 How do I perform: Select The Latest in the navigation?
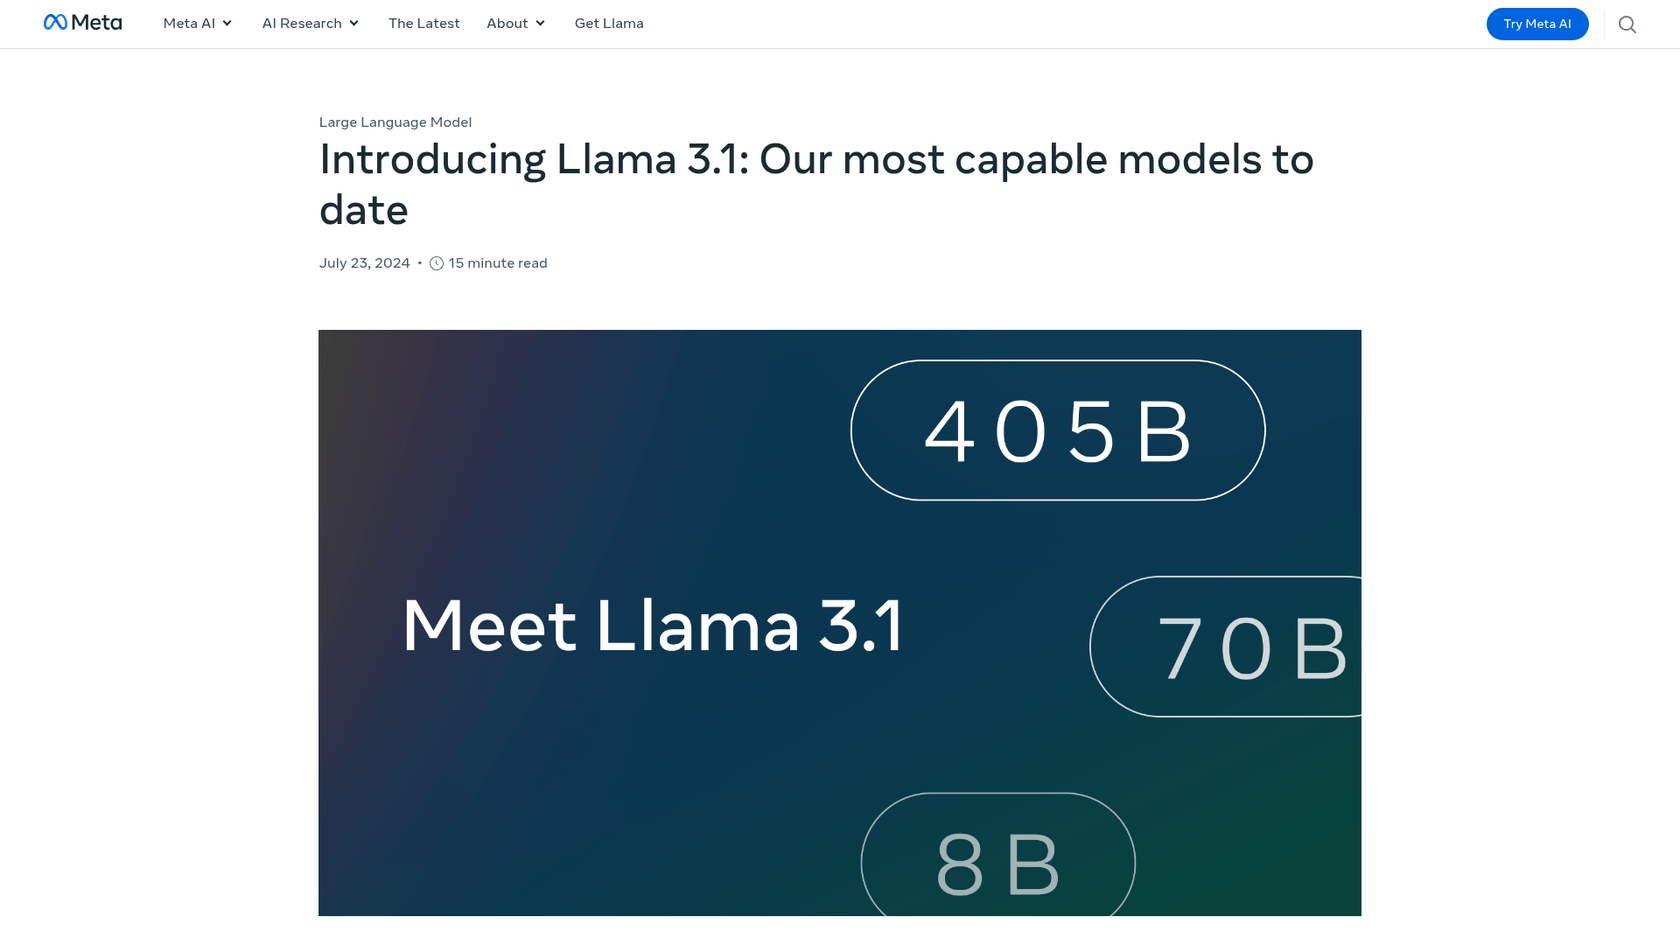point(424,23)
